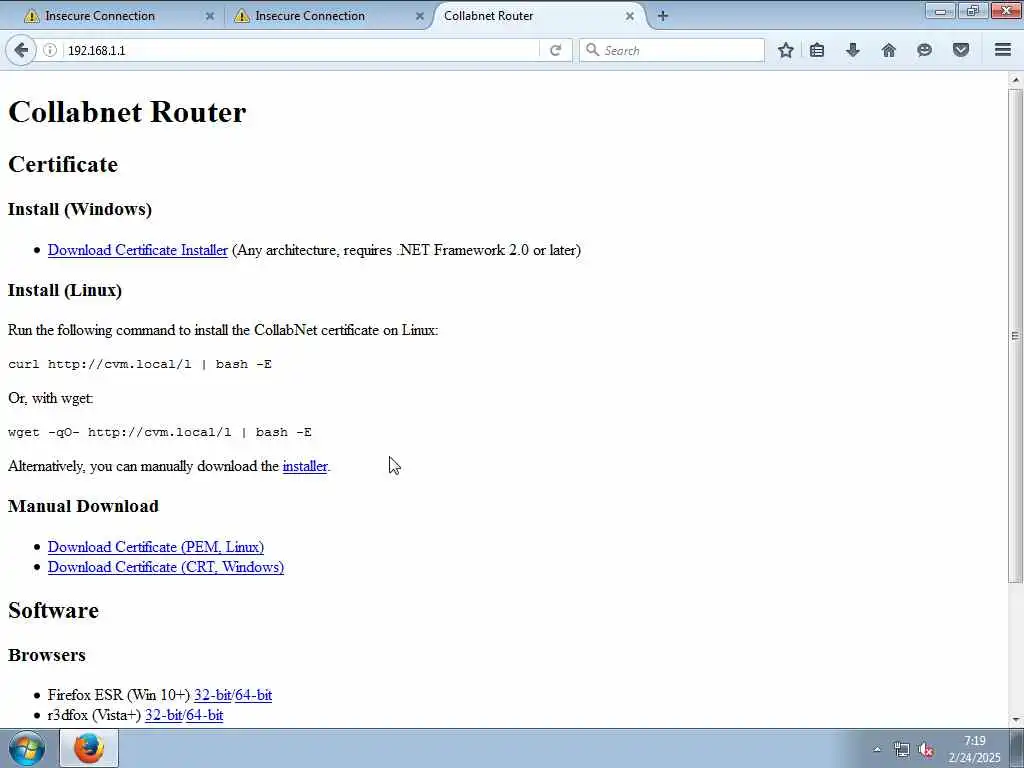
Task: Select the Collabnet Router tab
Action: [536, 16]
